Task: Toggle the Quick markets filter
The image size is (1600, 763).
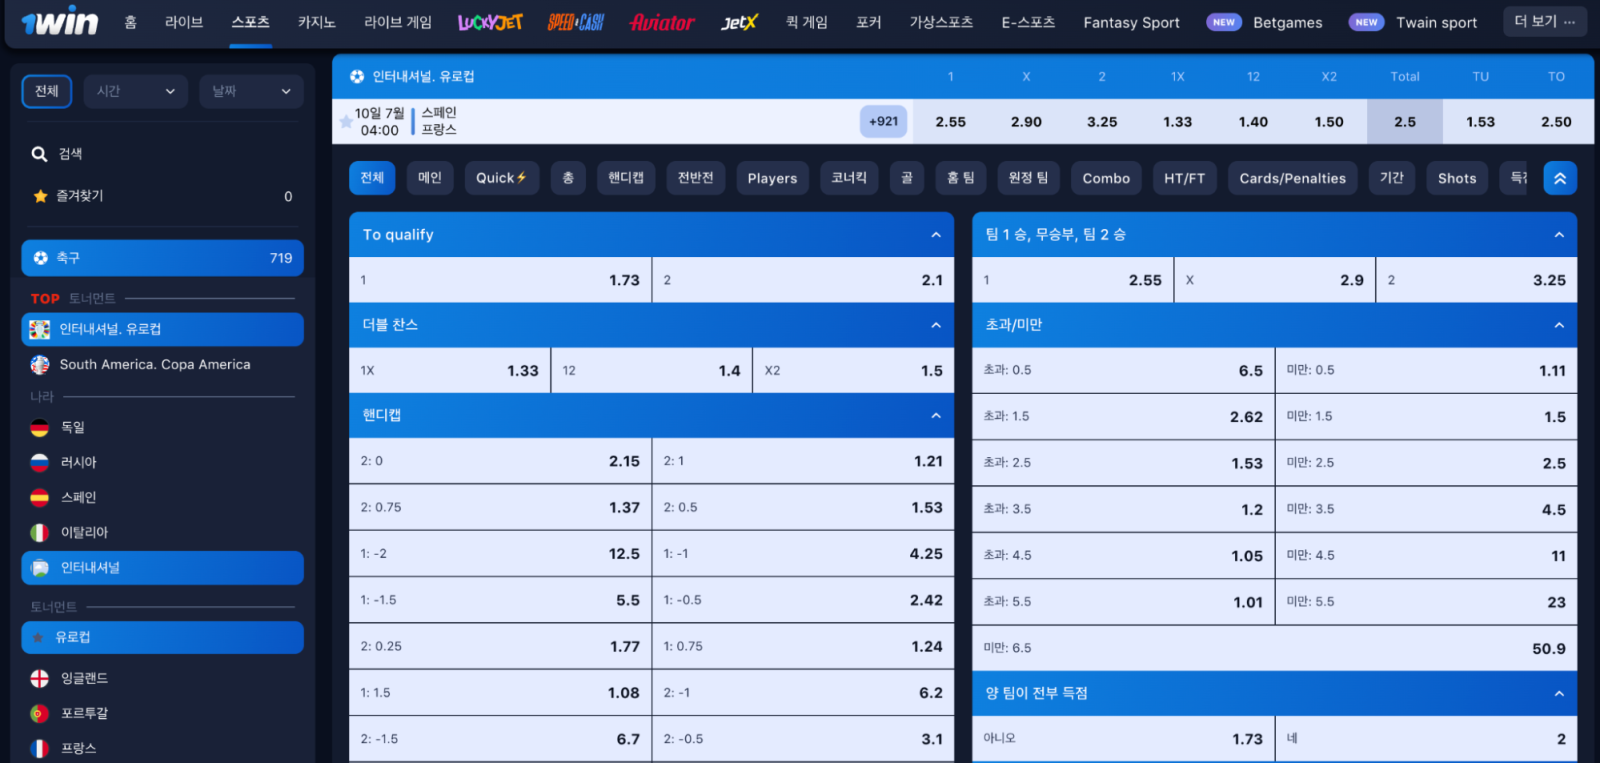Action: 501,178
